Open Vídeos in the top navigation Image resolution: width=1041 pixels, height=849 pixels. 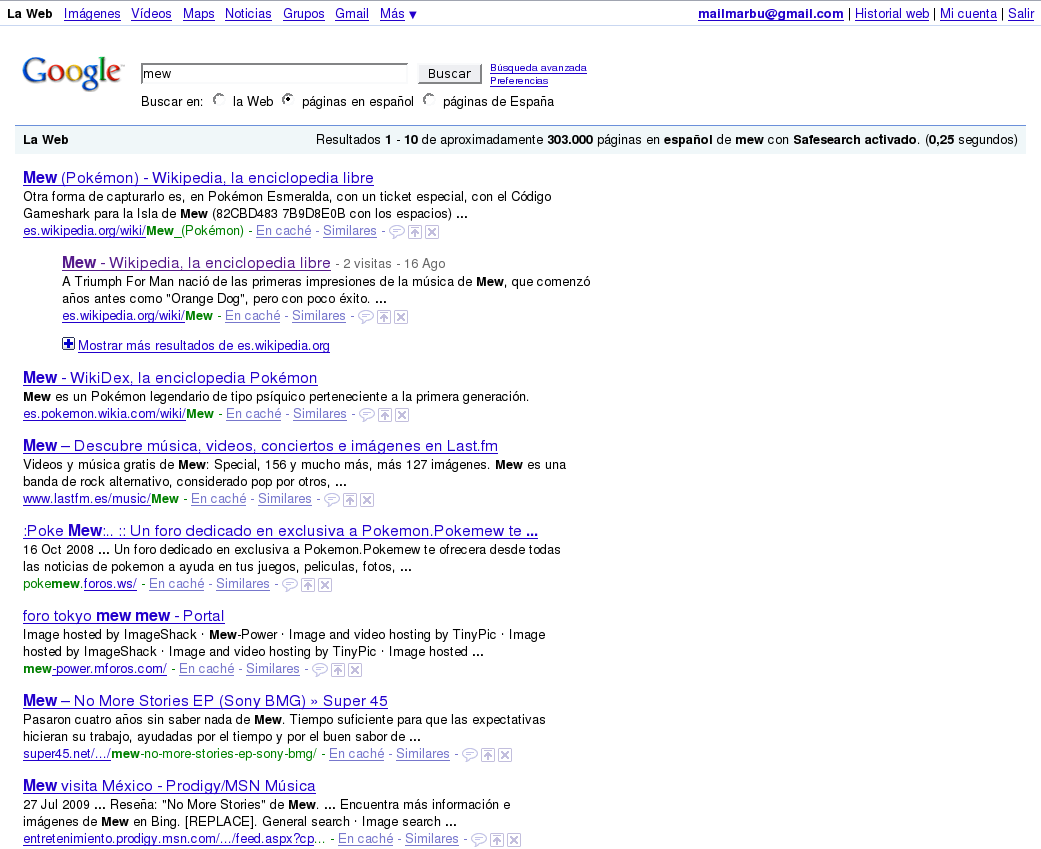point(151,14)
